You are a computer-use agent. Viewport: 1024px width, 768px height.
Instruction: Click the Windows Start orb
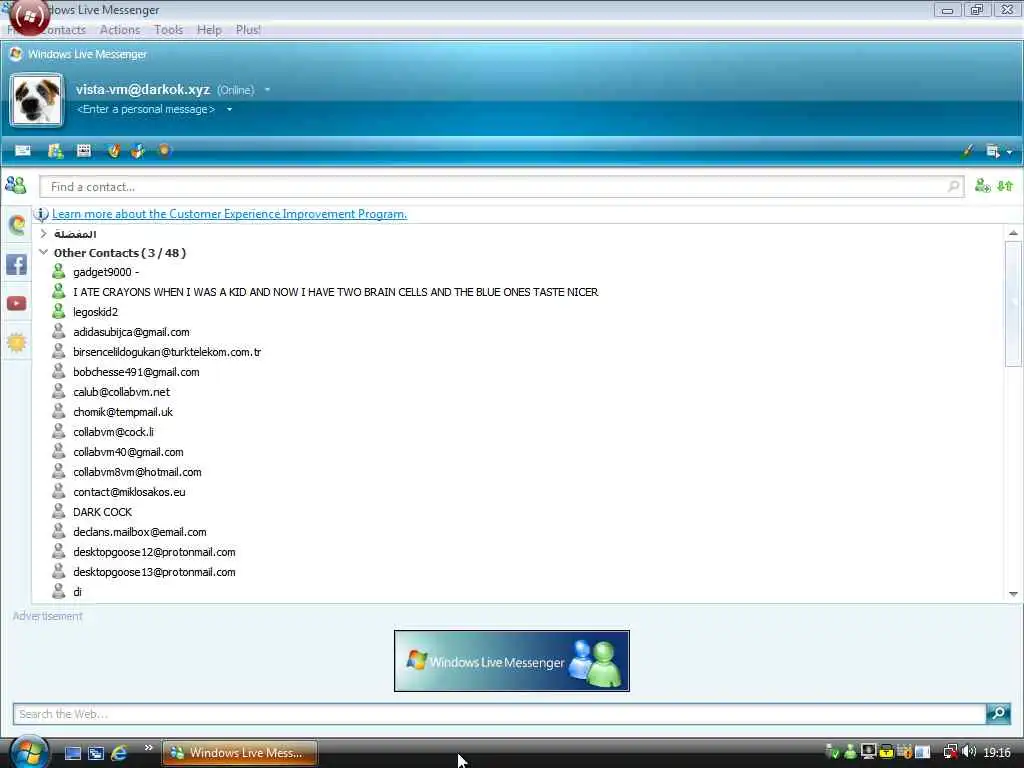tap(29, 752)
